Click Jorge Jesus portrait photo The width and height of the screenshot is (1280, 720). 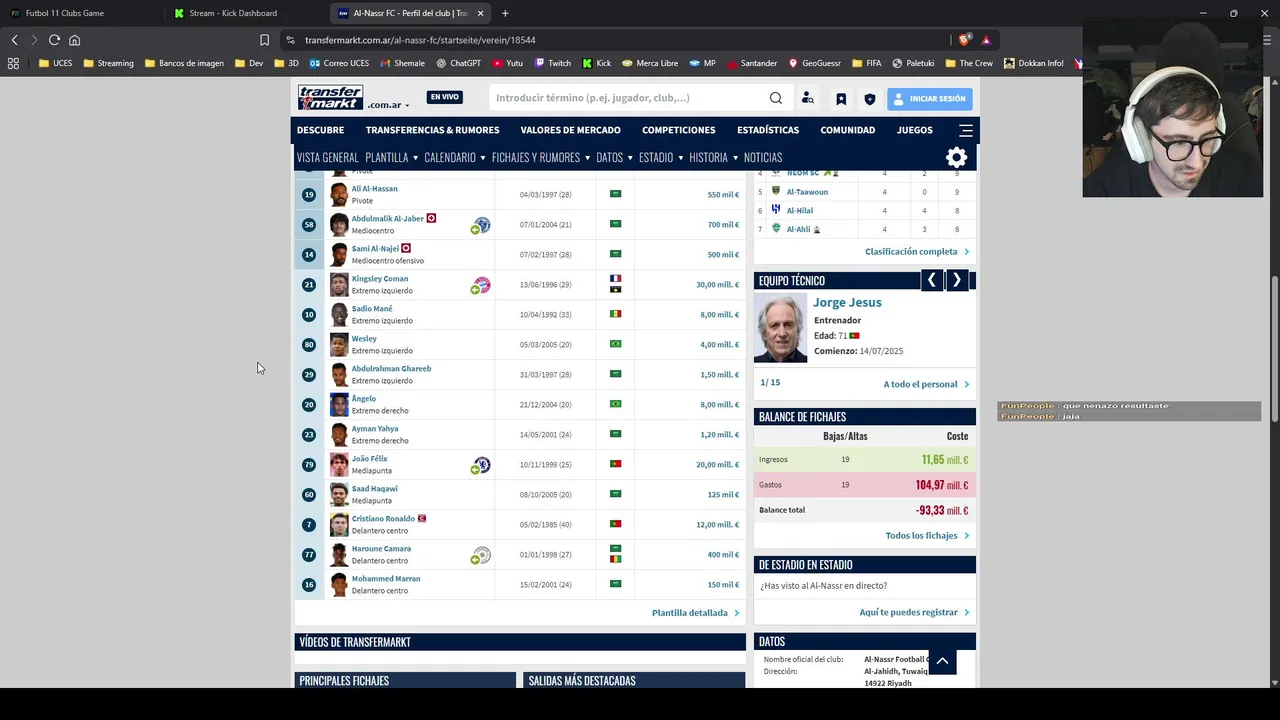point(780,328)
